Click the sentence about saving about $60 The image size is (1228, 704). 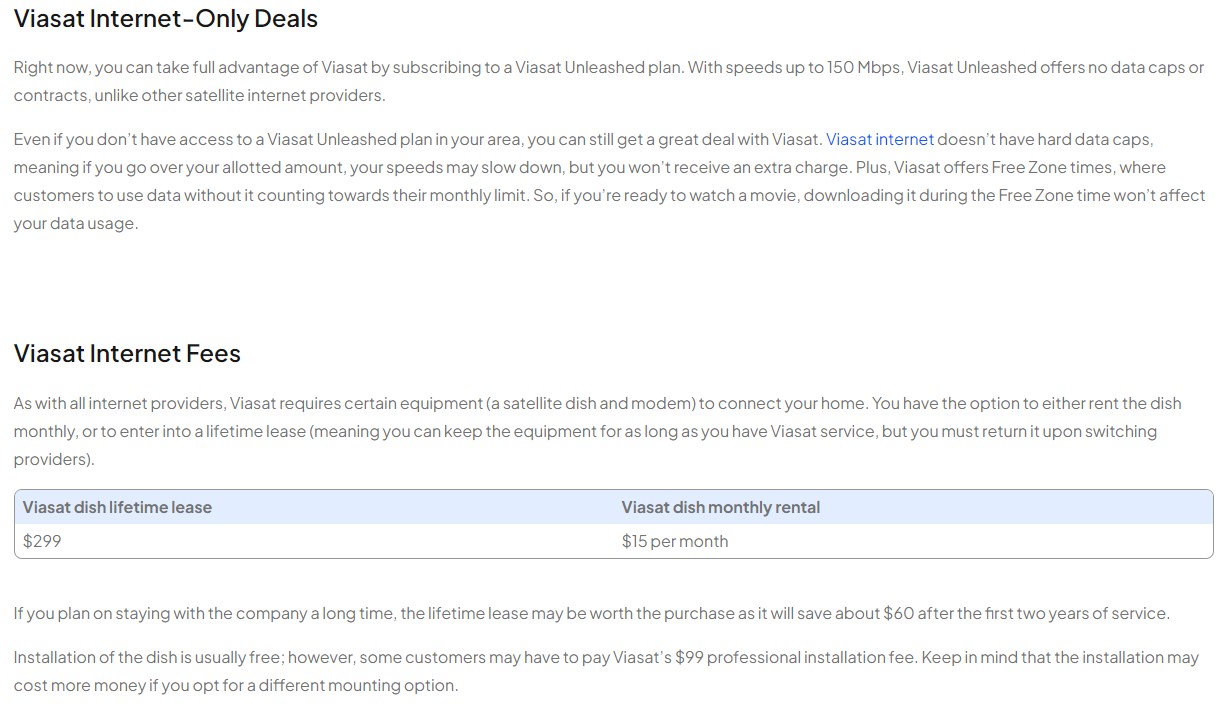click(x=592, y=613)
